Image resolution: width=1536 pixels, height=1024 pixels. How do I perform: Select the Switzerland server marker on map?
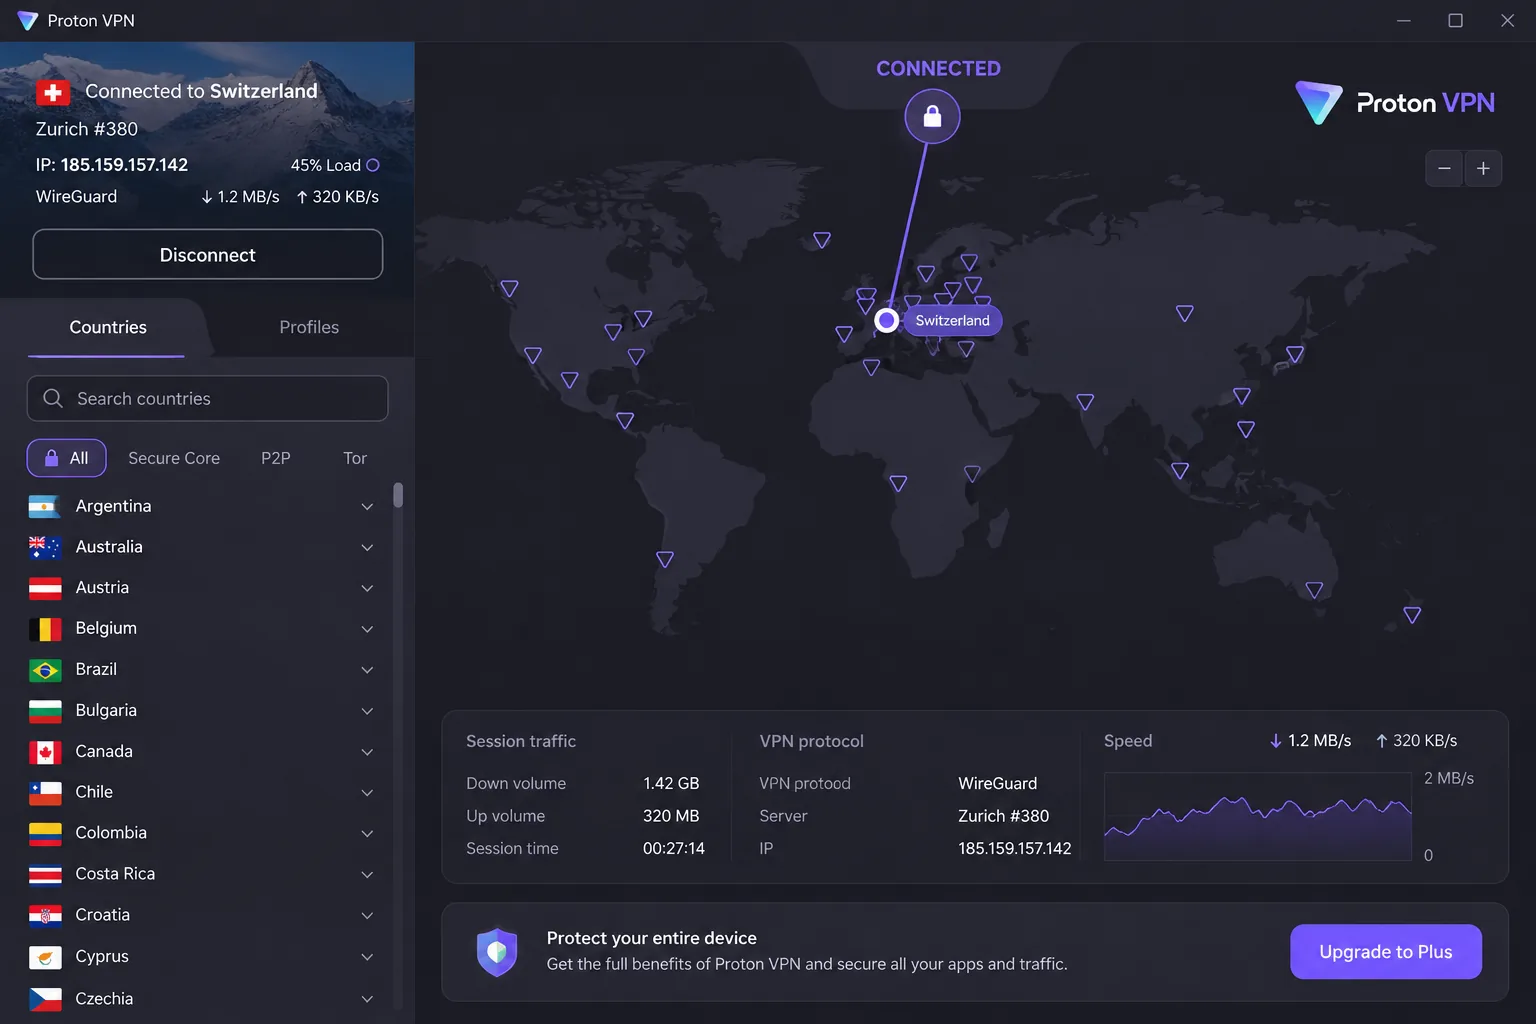point(886,320)
